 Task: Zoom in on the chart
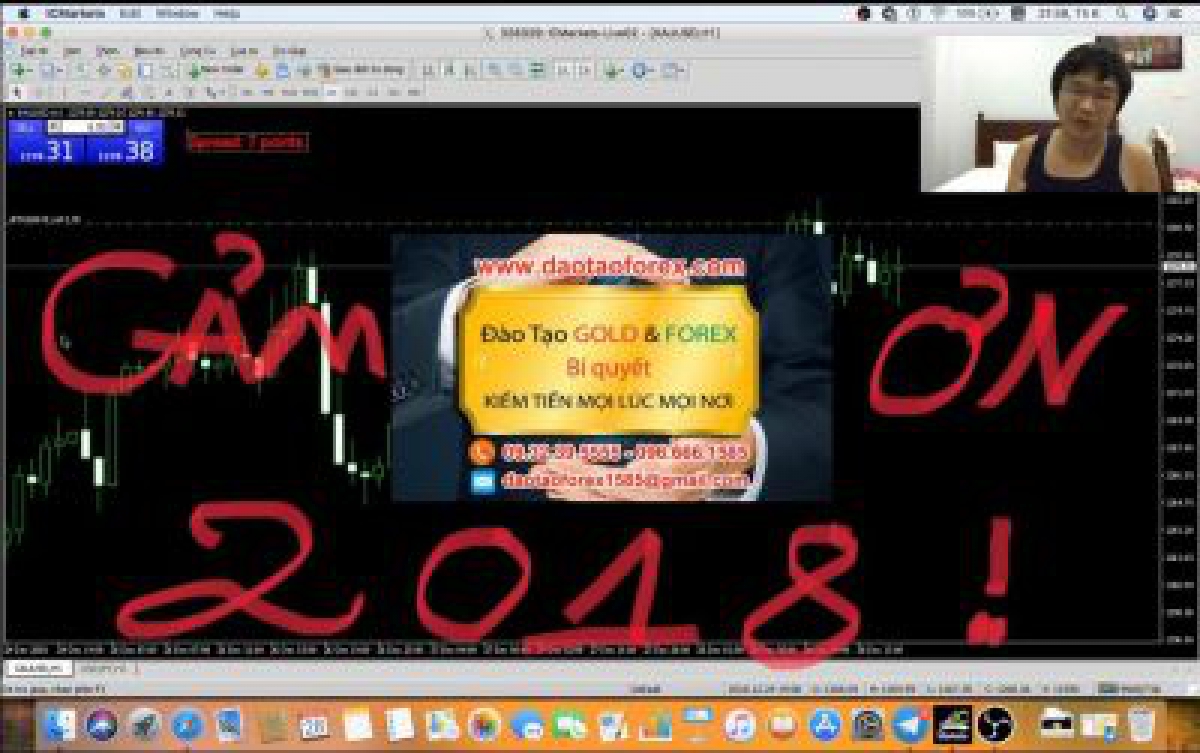click(x=494, y=70)
